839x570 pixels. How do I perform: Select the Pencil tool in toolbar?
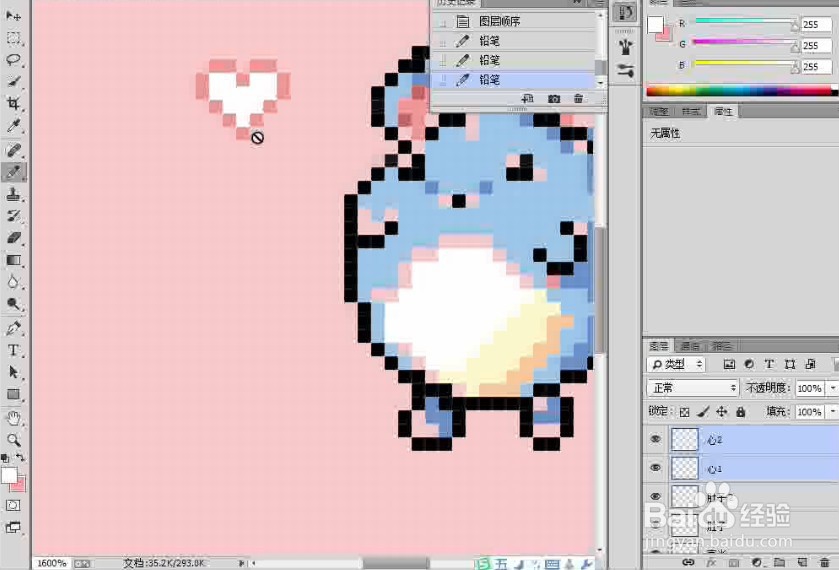coord(13,172)
